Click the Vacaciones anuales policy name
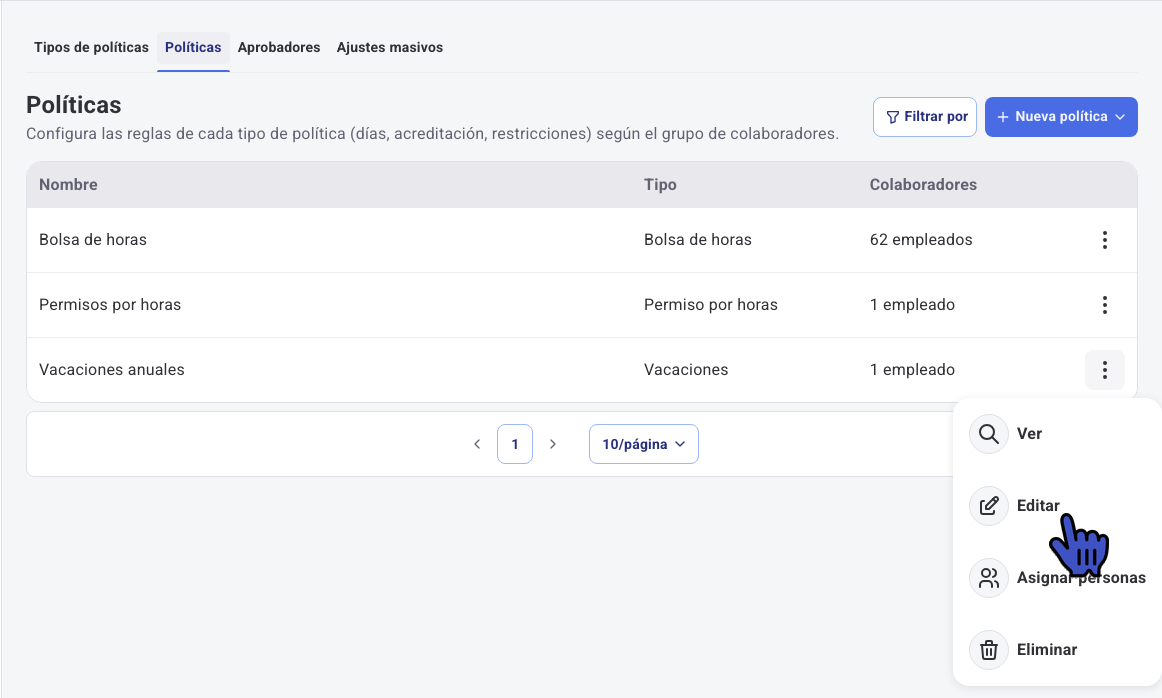1162x698 pixels. click(112, 370)
